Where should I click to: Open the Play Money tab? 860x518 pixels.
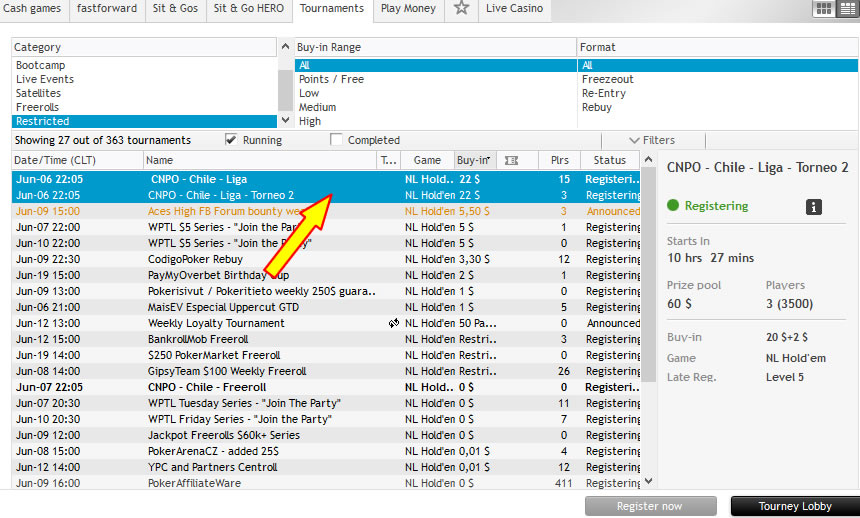coord(409,8)
